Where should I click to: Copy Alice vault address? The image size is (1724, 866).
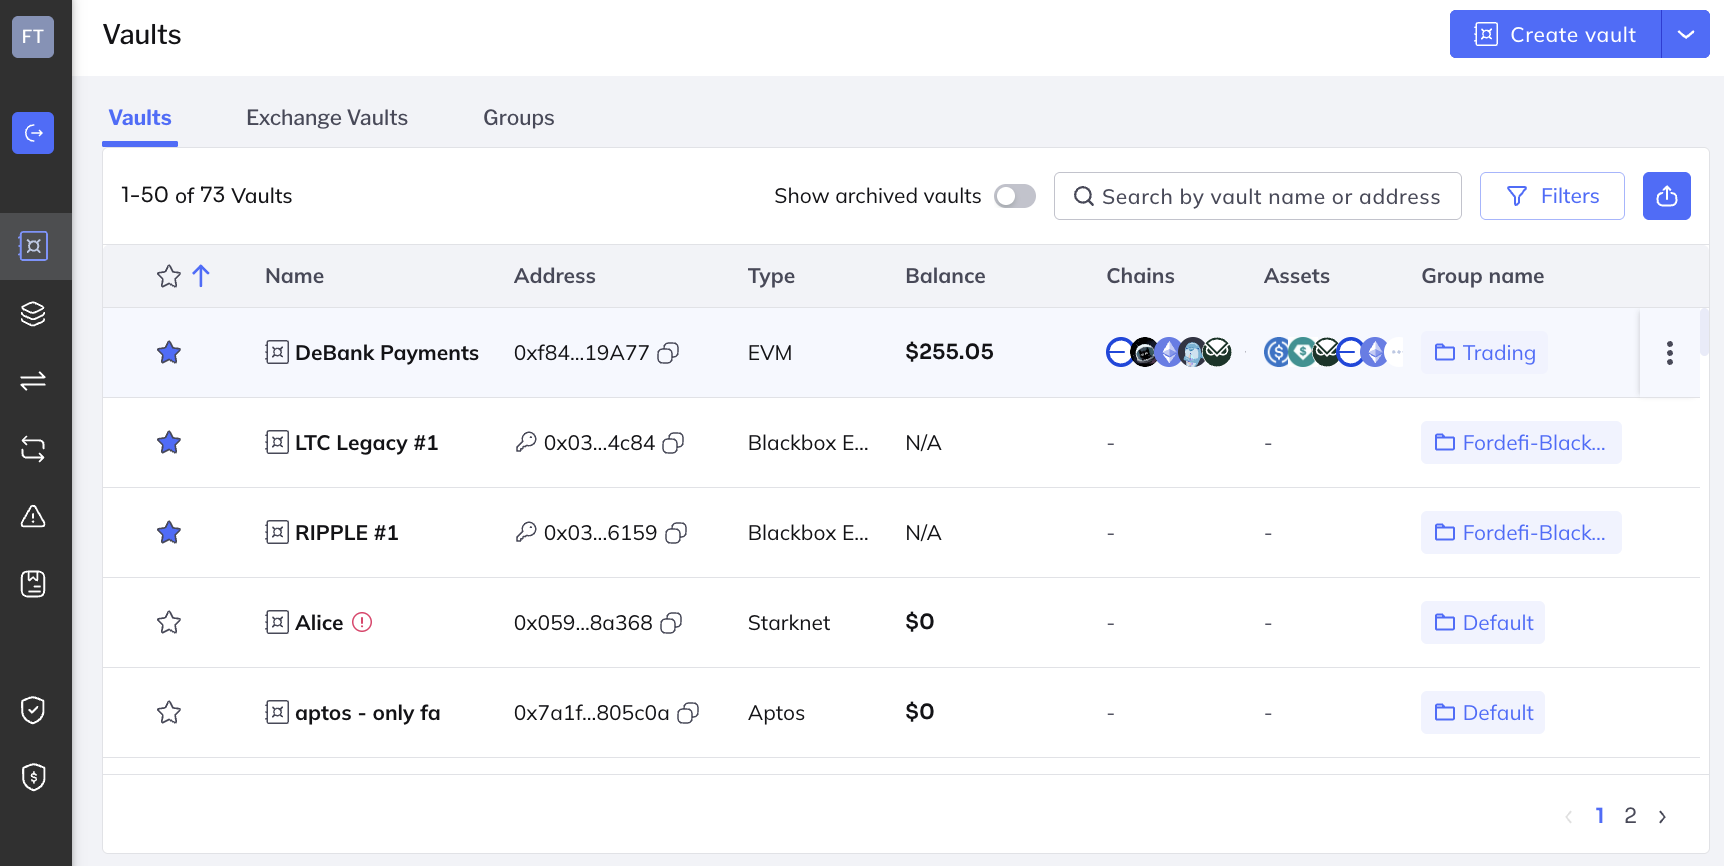click(671, 623)
